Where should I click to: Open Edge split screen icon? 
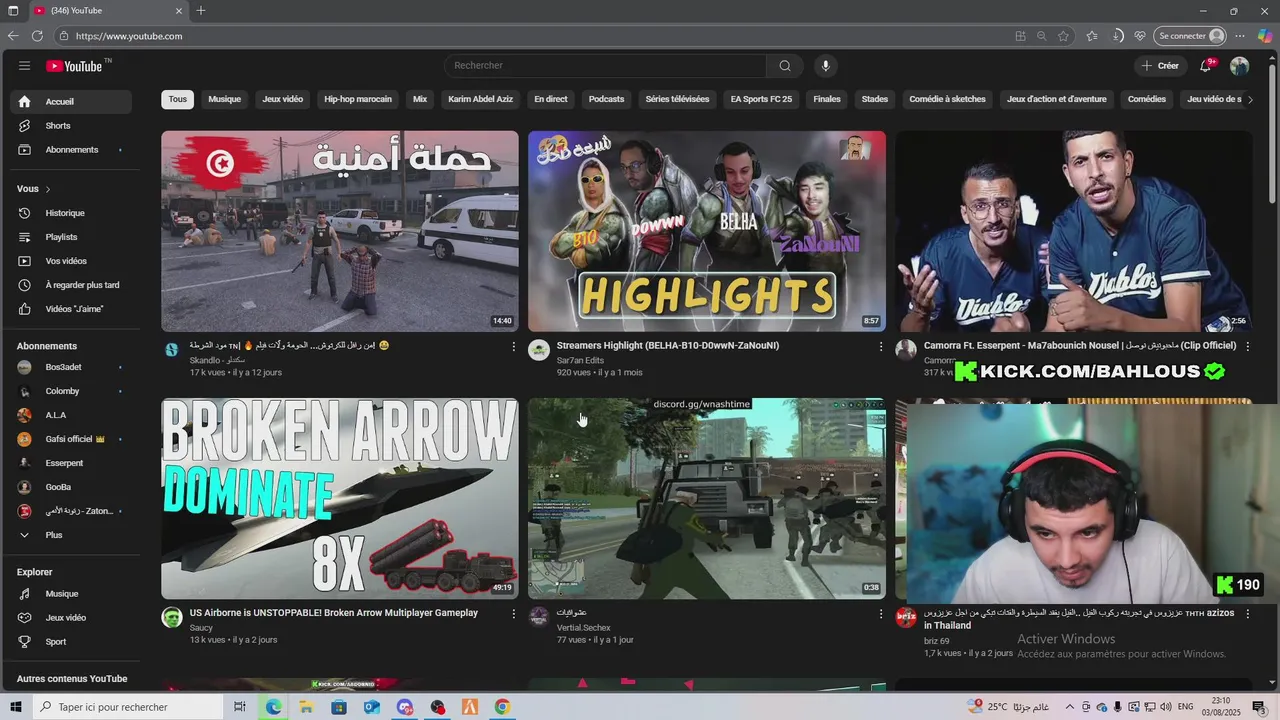1020,36
